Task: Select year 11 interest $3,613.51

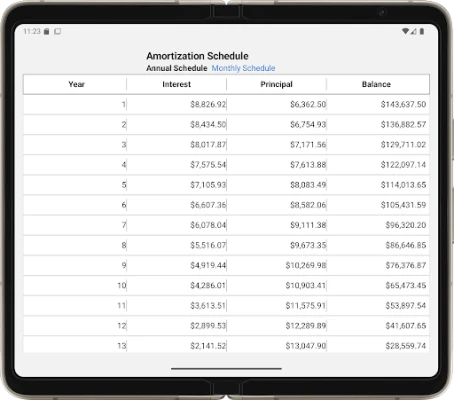Action: pos(208,305)
